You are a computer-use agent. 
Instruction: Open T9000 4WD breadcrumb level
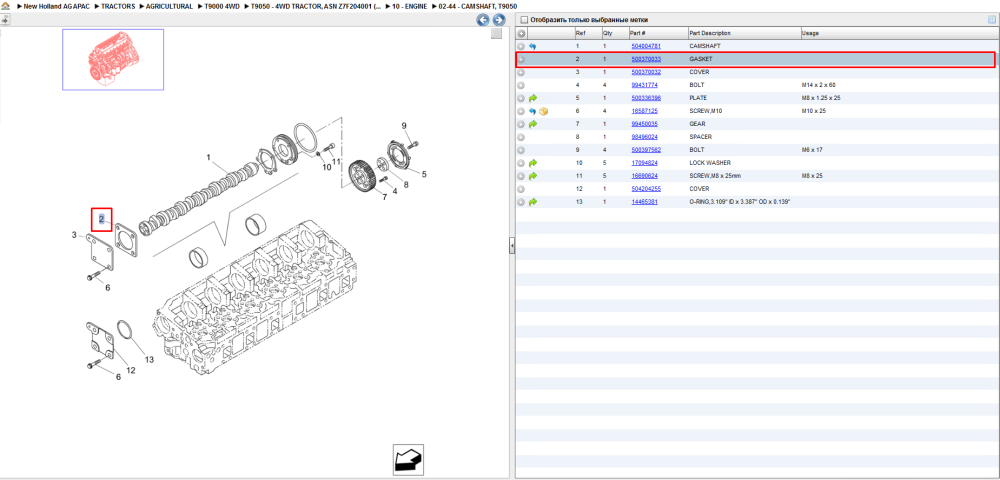click(x=221, y=6)
